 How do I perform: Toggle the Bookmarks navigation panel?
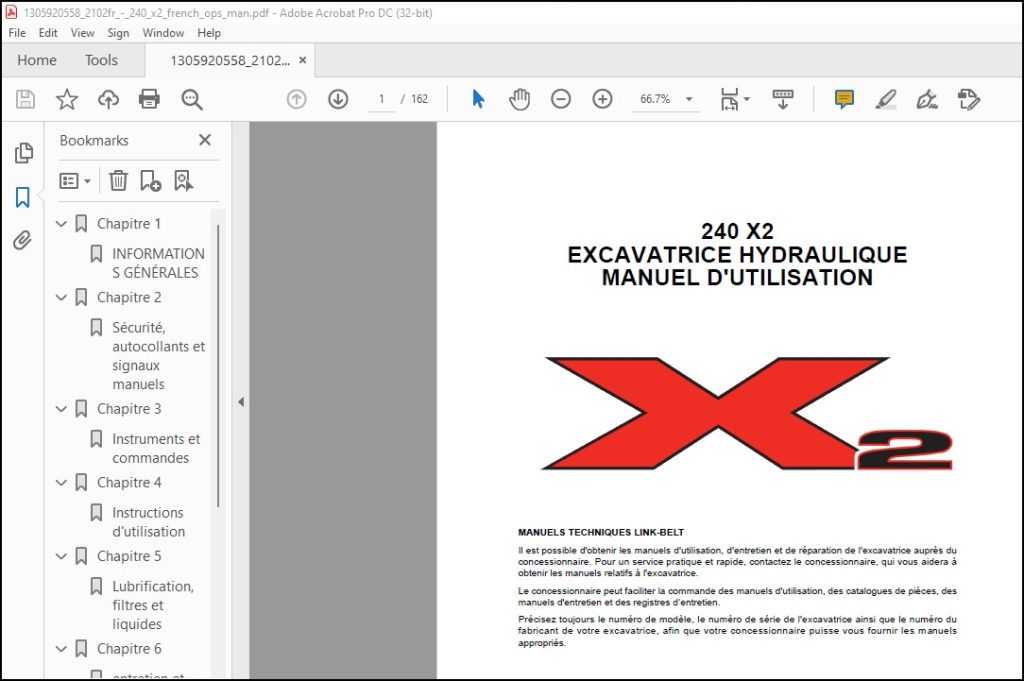23,197
